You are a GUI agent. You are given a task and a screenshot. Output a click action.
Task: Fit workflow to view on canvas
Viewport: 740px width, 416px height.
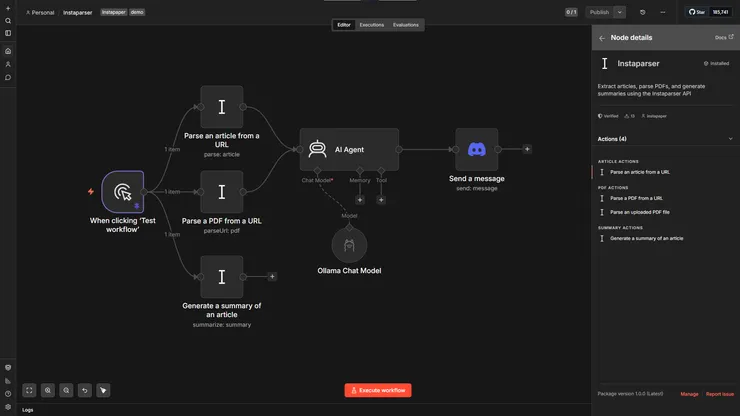29,390
